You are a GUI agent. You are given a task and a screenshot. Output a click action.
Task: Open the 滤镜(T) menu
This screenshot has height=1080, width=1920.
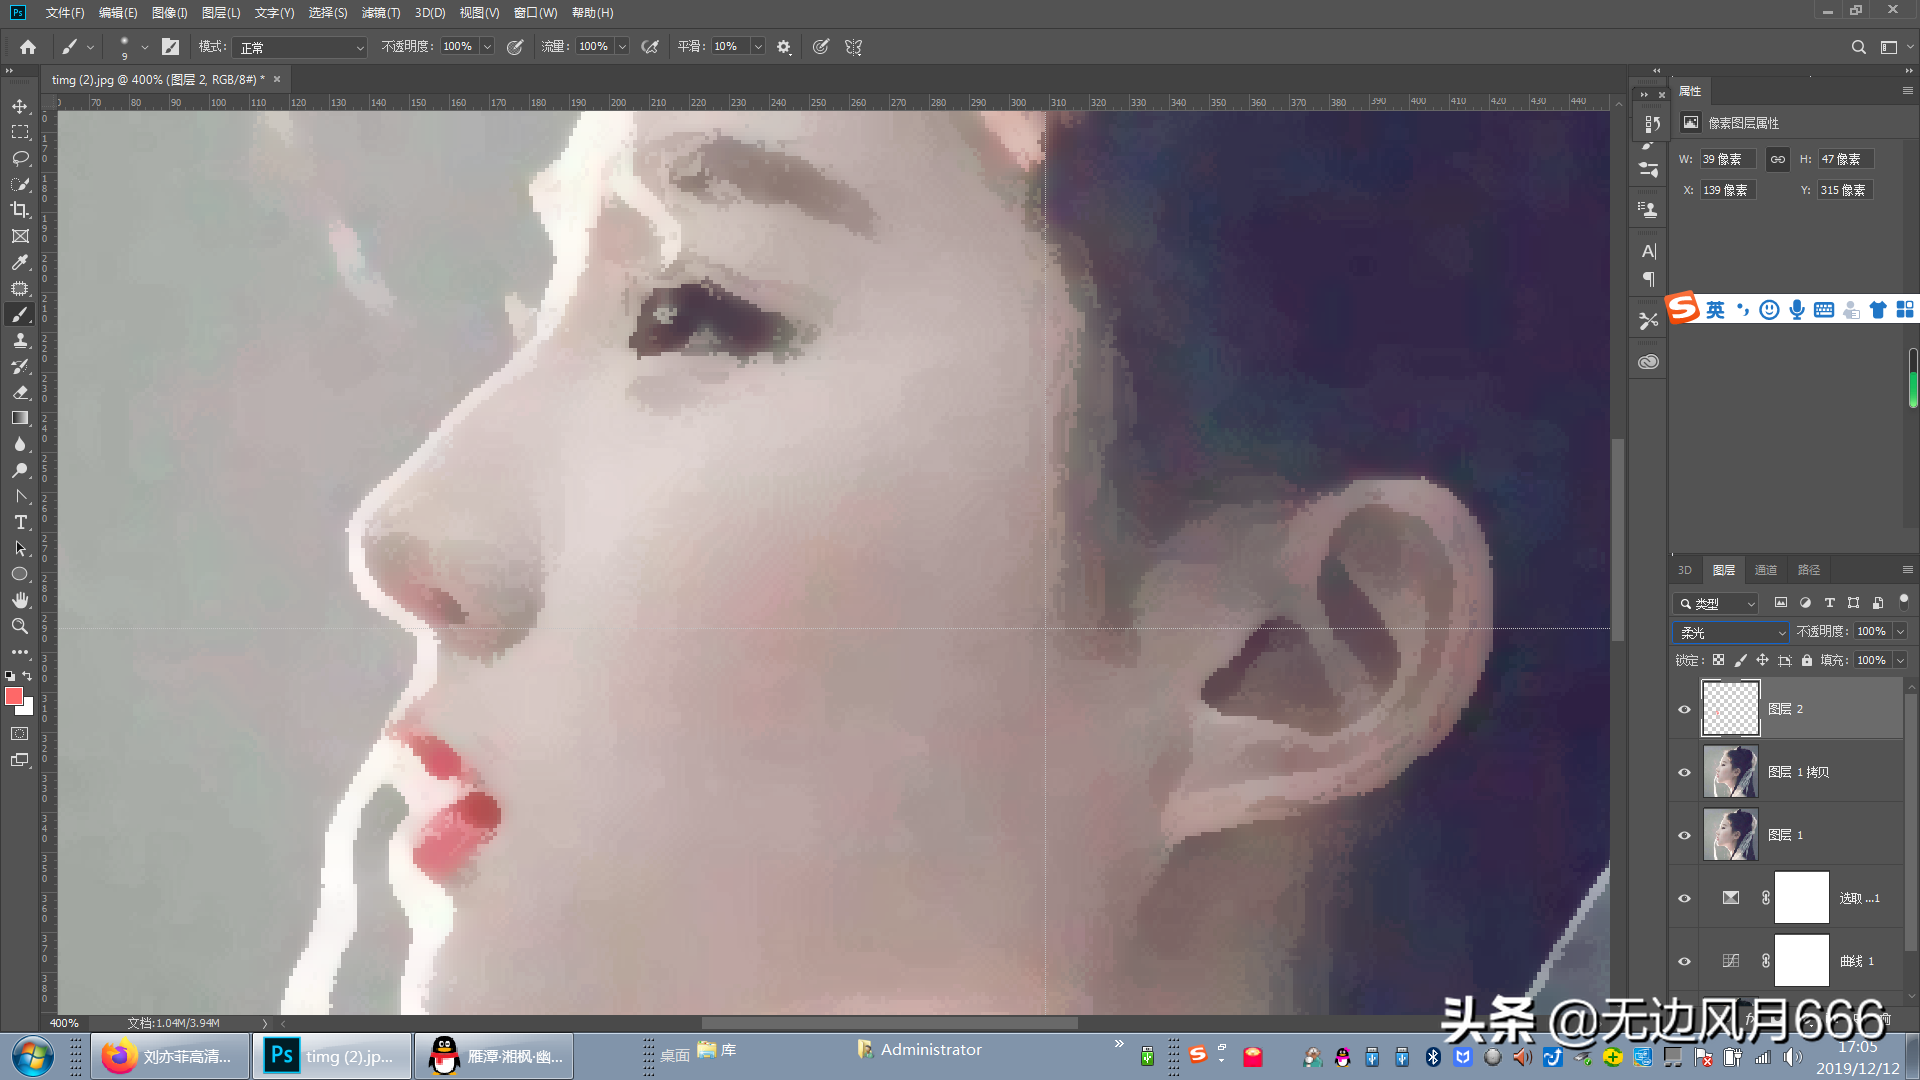click(380, 13)
